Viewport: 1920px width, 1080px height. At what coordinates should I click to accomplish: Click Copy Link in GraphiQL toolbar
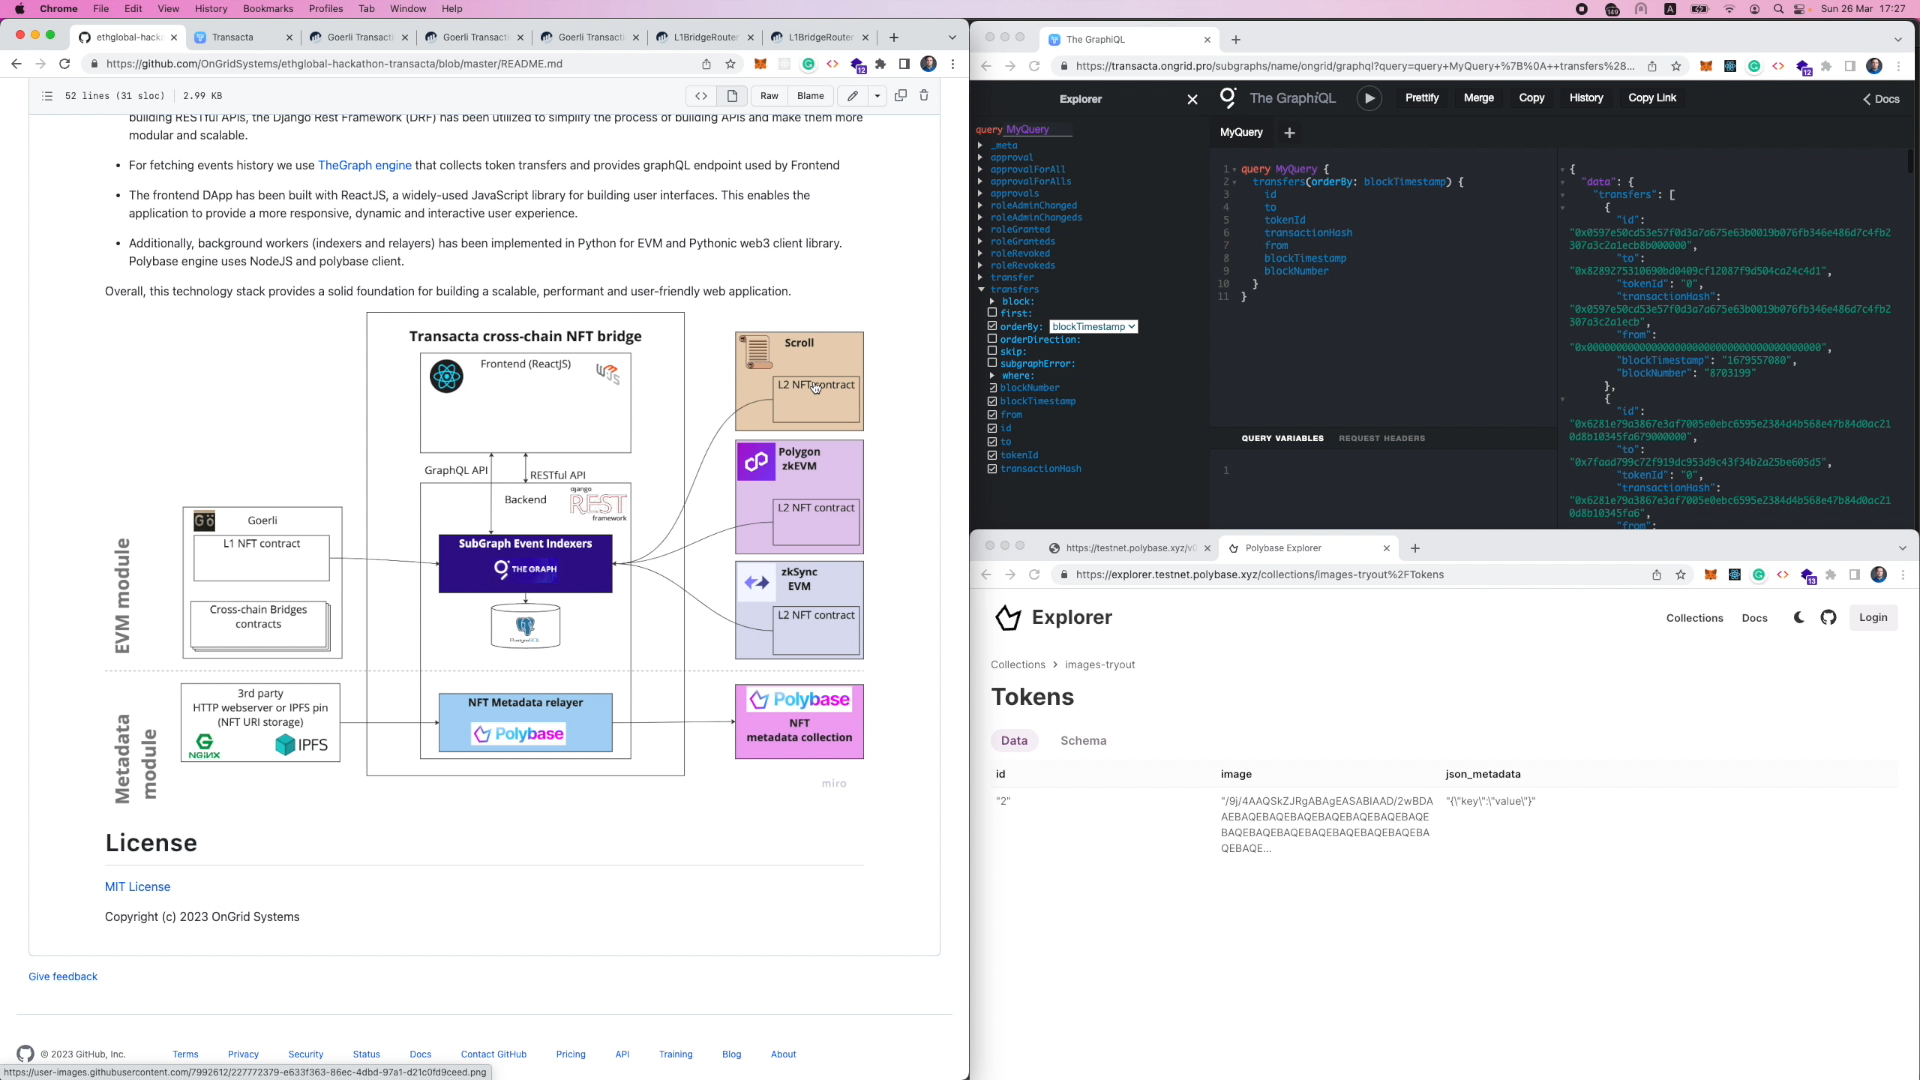(x=1652, y=98)
